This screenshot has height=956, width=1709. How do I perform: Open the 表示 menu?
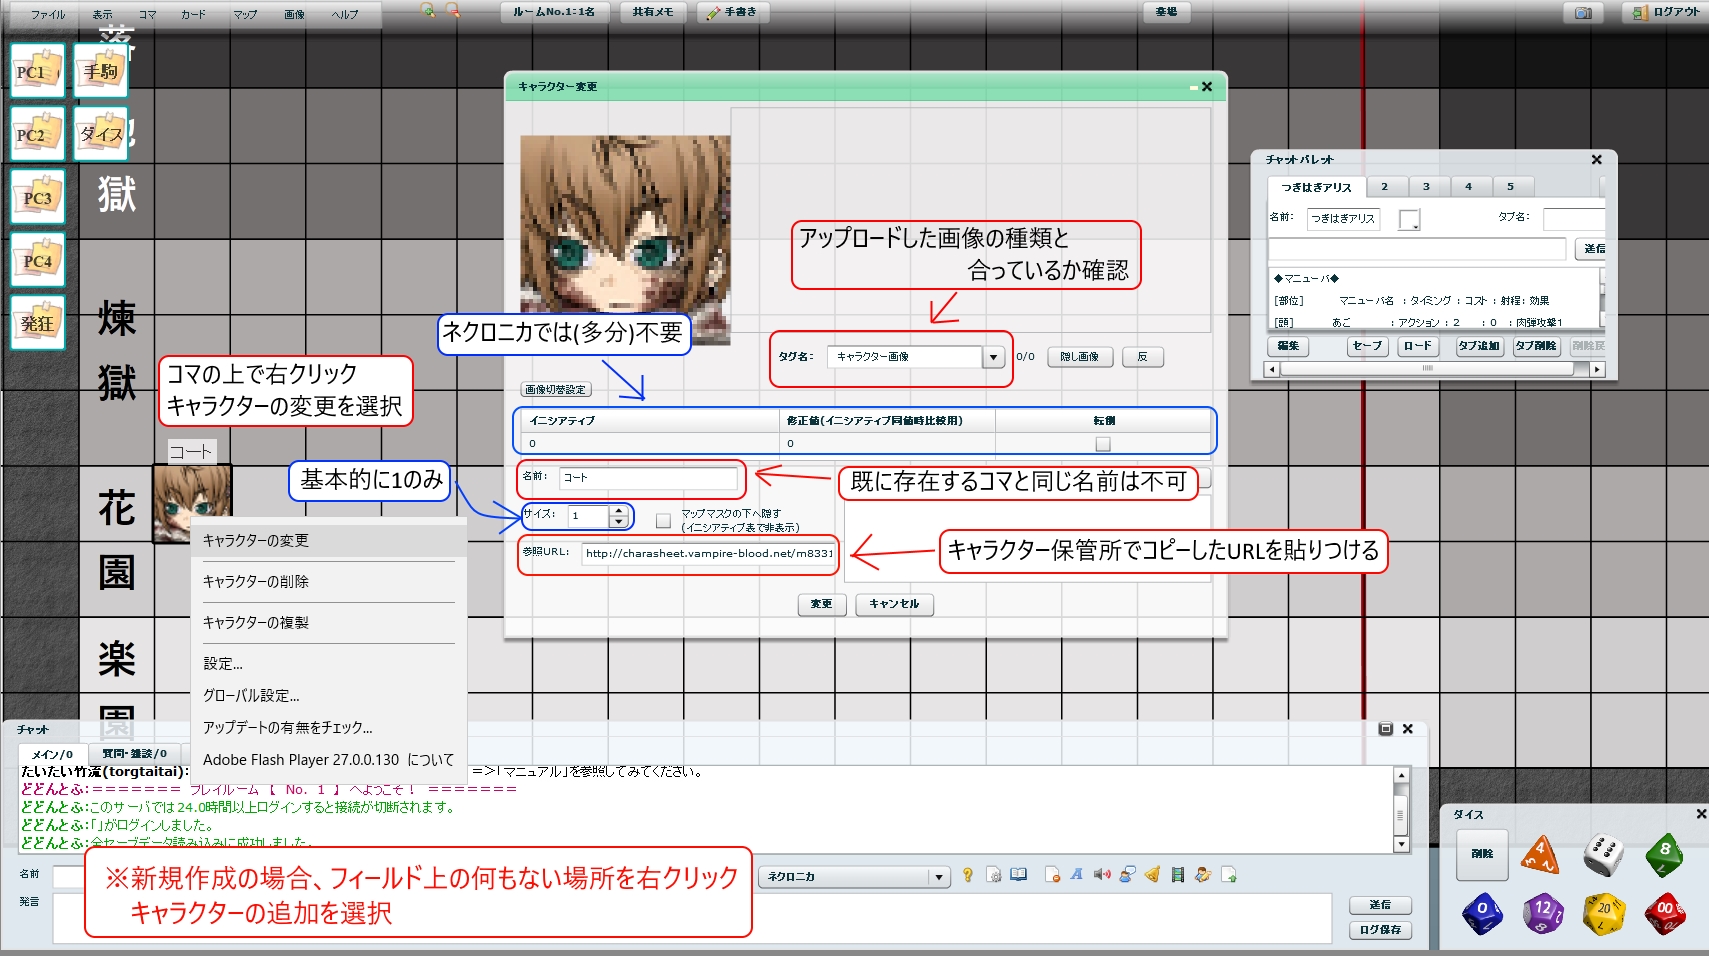click(x=102, y=15)
